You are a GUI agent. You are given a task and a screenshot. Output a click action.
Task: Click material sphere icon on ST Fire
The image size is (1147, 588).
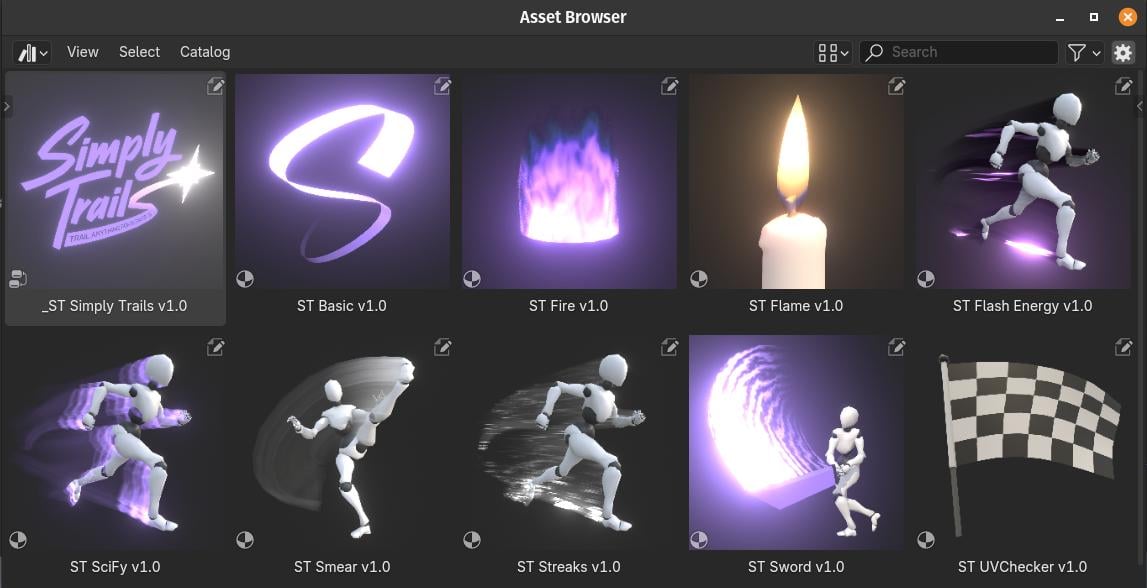472,279
